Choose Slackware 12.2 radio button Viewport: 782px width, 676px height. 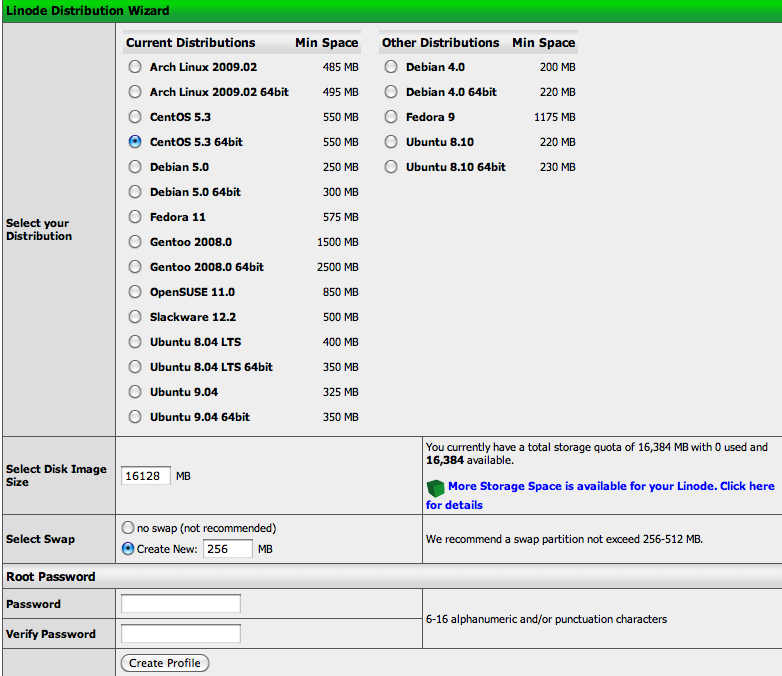[x=135, y=317]
